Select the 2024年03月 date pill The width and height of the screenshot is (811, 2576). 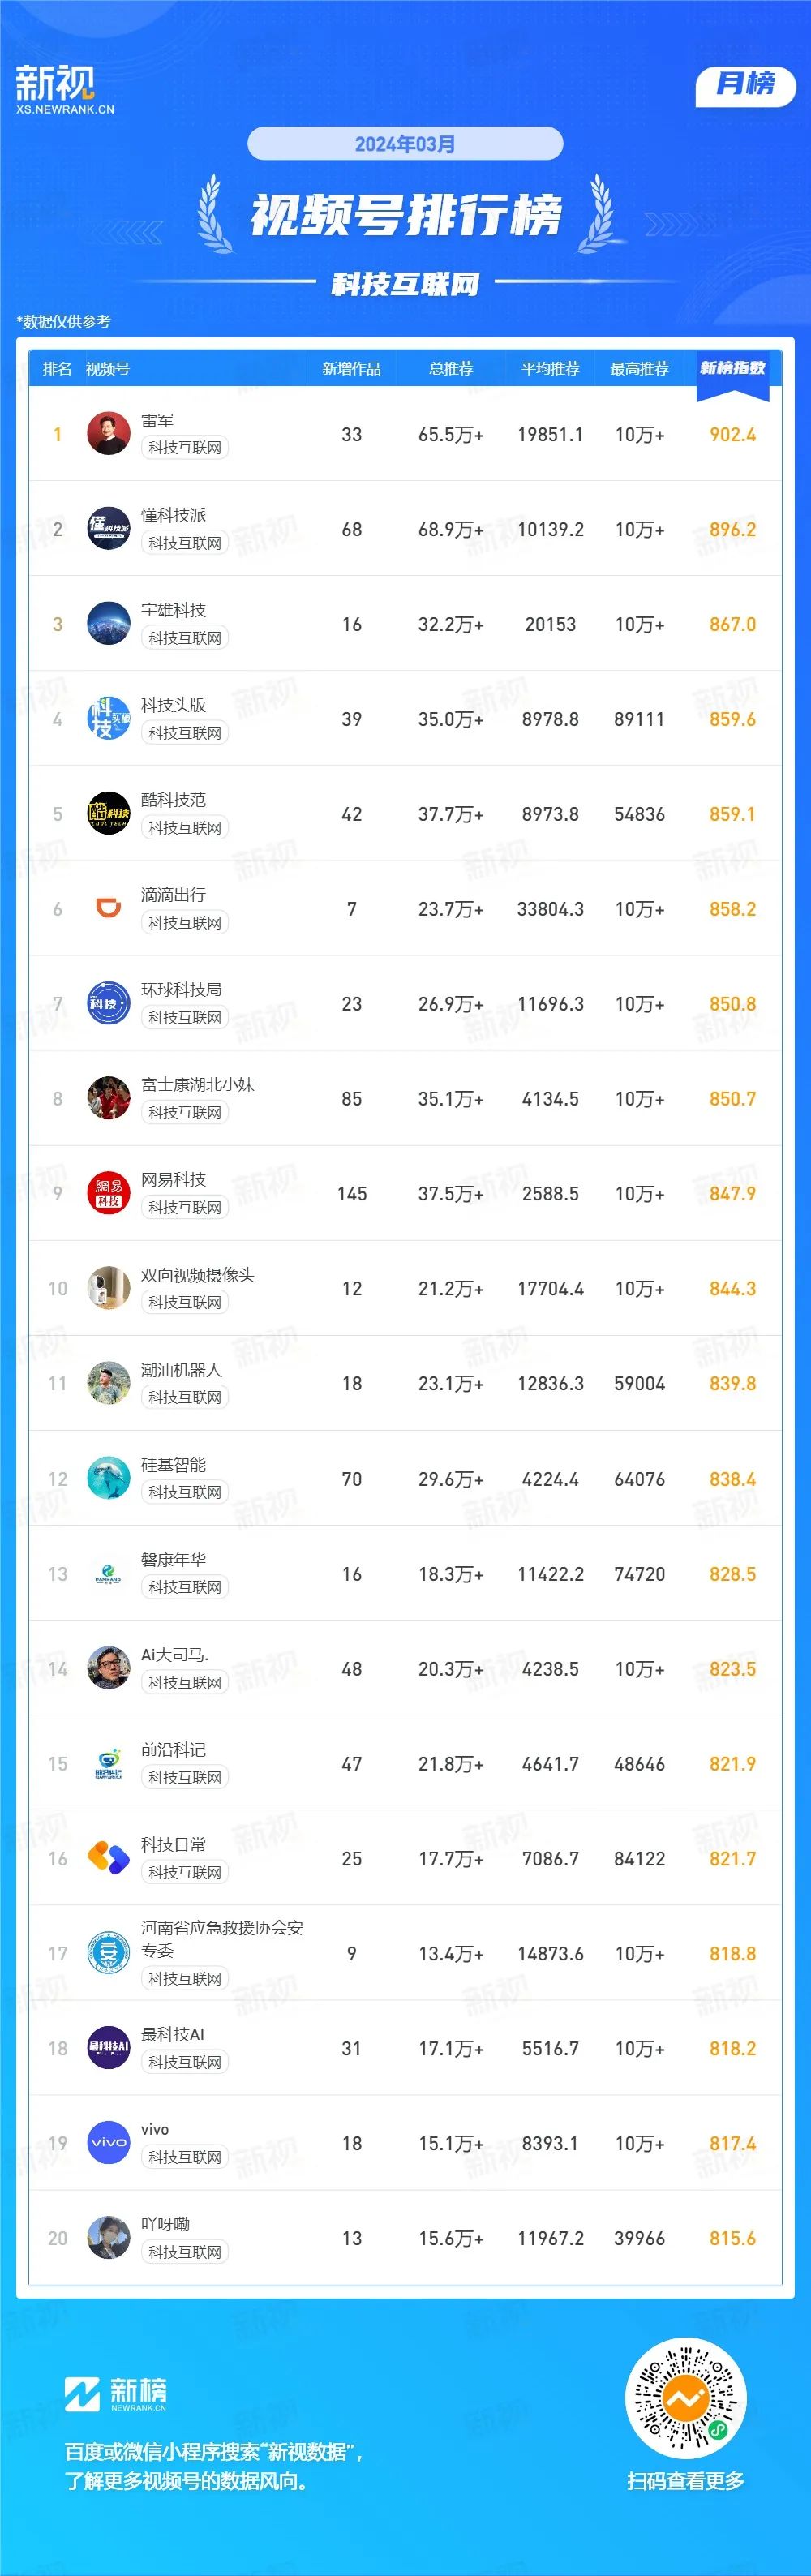[x=405, y=144]
